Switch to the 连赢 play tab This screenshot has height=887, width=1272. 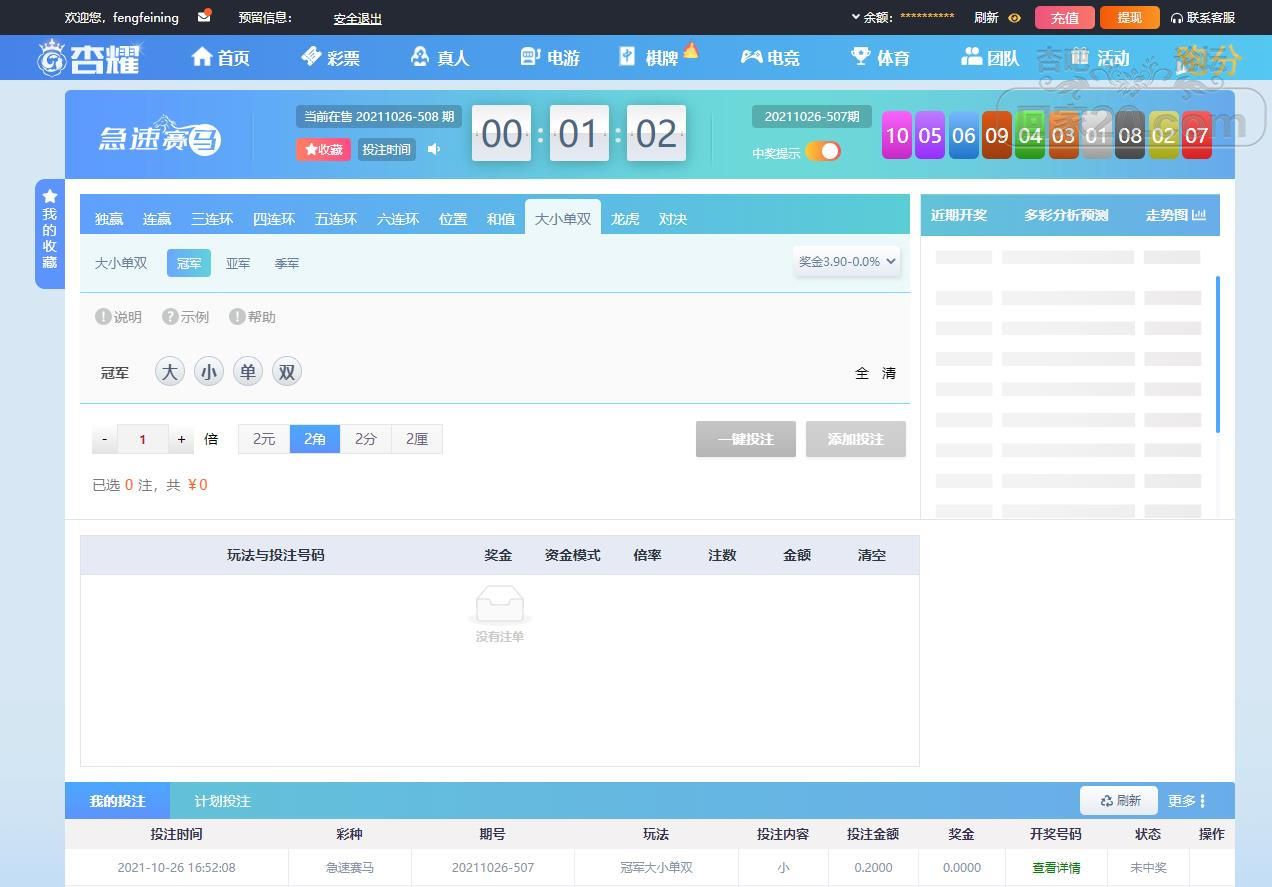157,219
